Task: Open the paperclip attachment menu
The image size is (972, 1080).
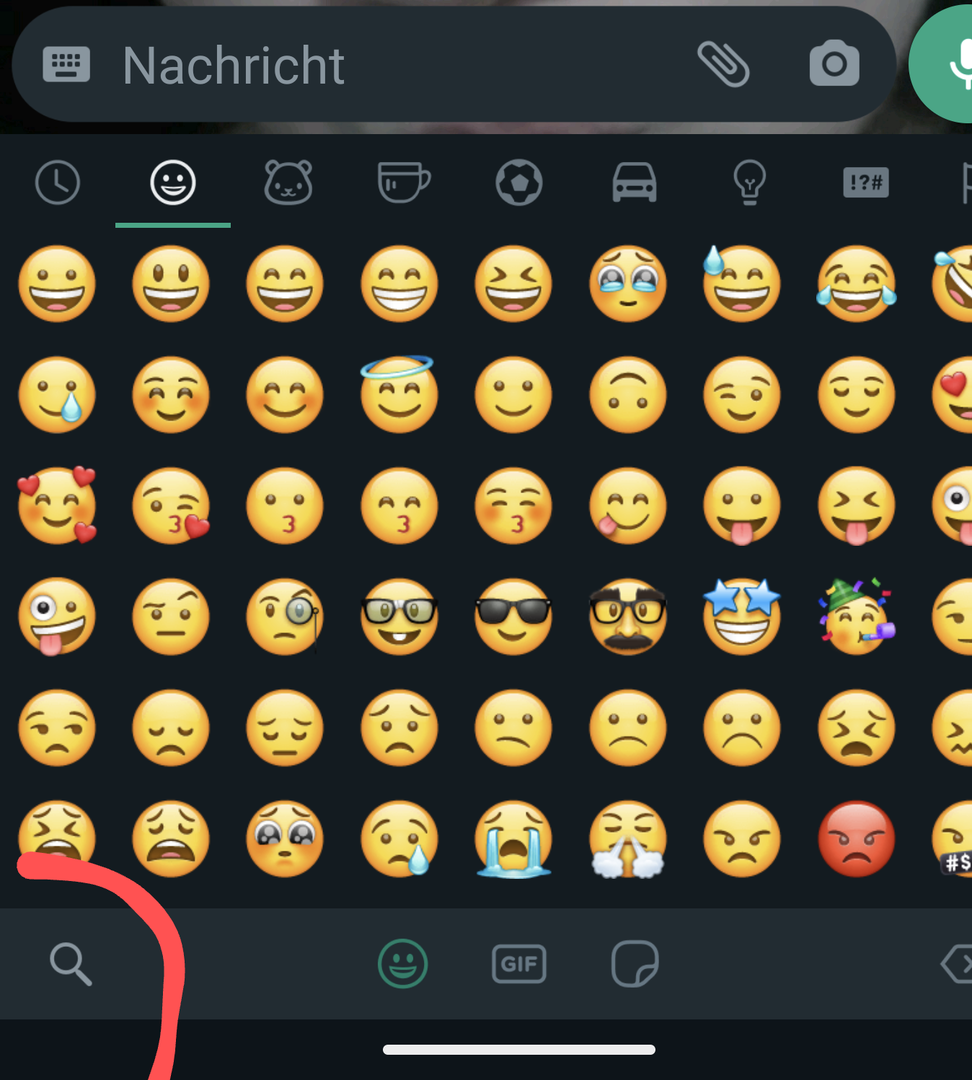Action: coord(722,65)
